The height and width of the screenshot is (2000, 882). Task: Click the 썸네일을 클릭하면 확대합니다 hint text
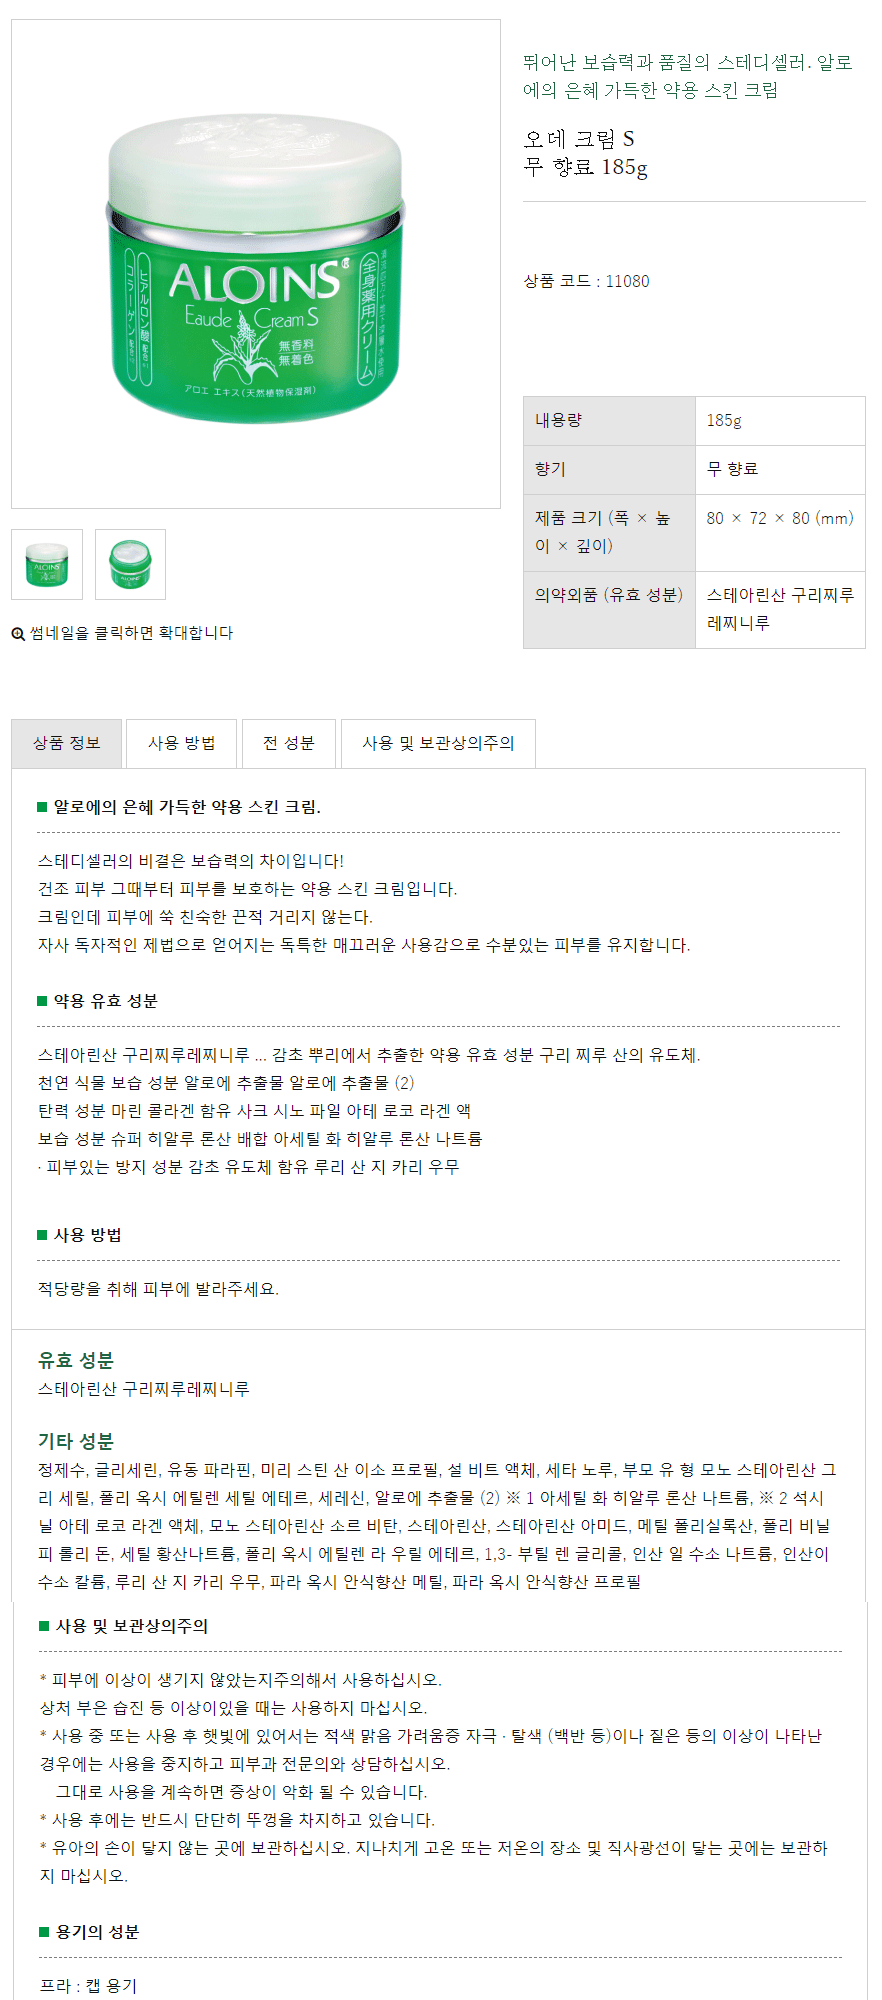131,633
